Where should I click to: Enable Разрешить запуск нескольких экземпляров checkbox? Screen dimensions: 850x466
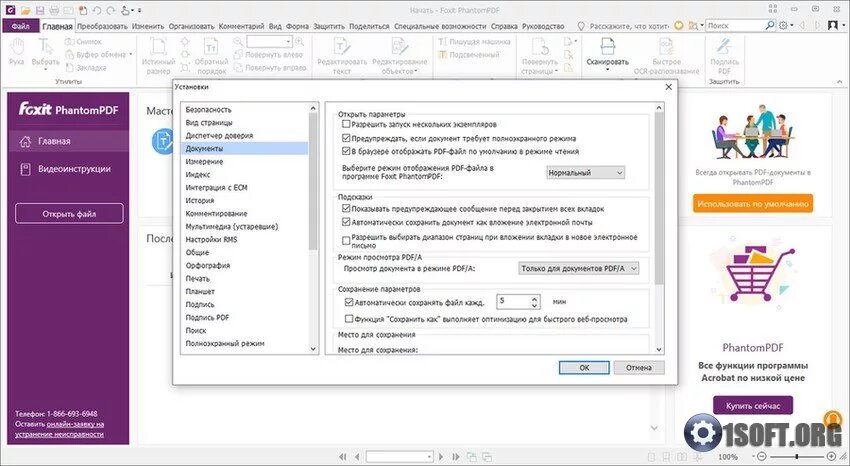346,124
